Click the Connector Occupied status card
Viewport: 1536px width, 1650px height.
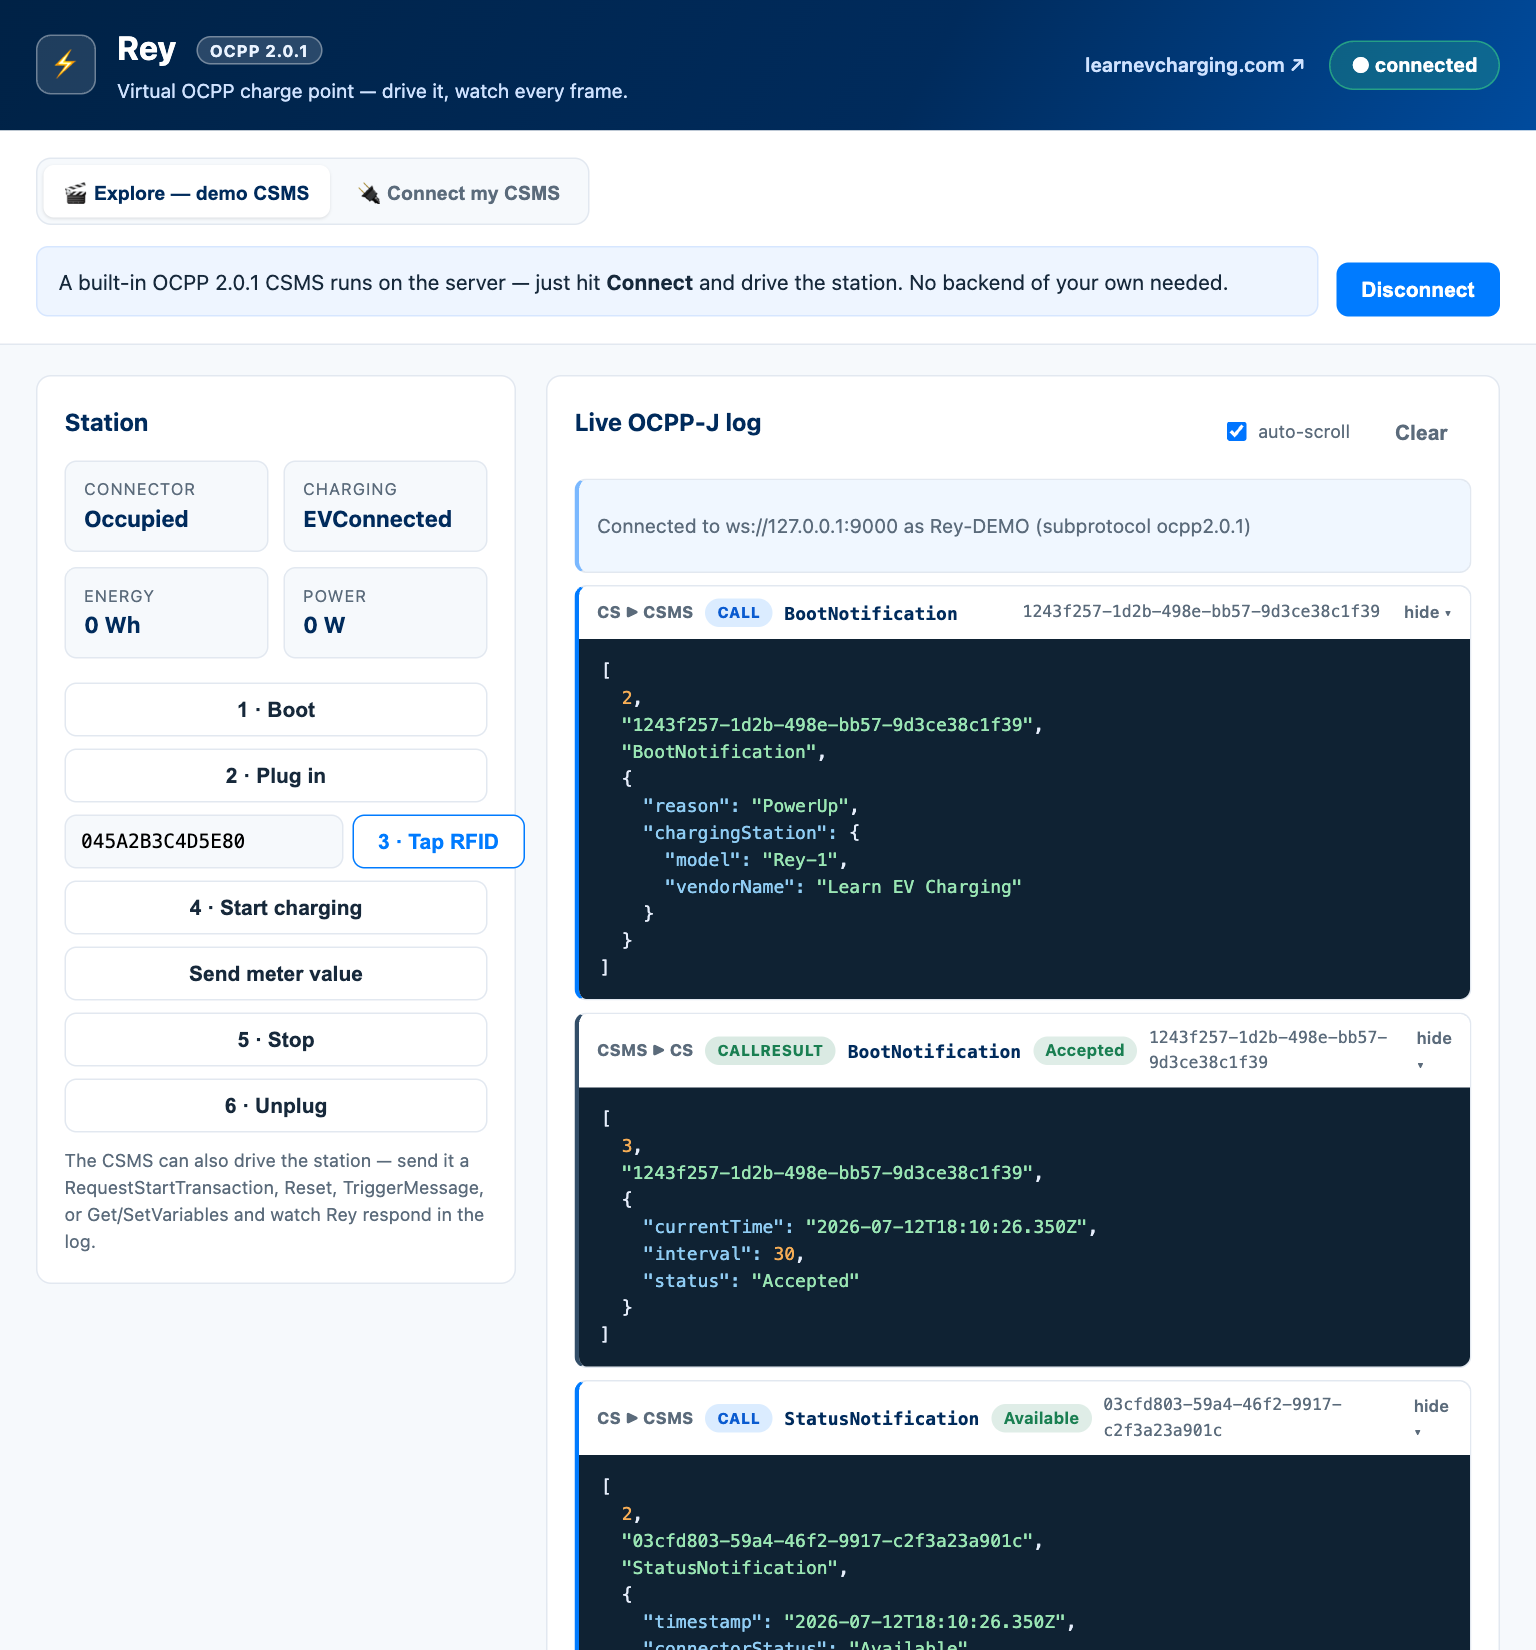click(x=166, y=506)
